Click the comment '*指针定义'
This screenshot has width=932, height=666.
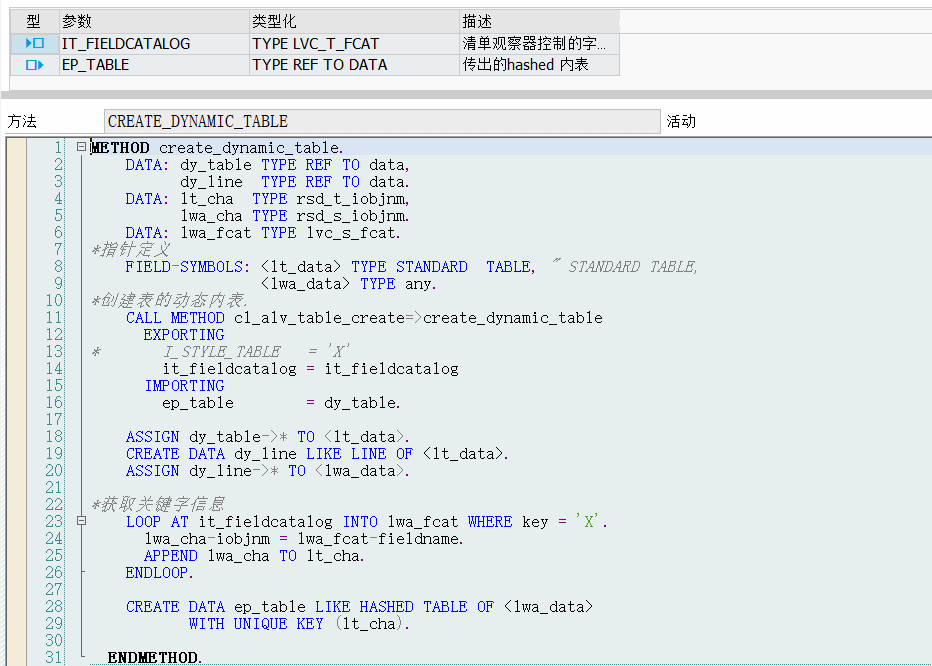(131, 250)
